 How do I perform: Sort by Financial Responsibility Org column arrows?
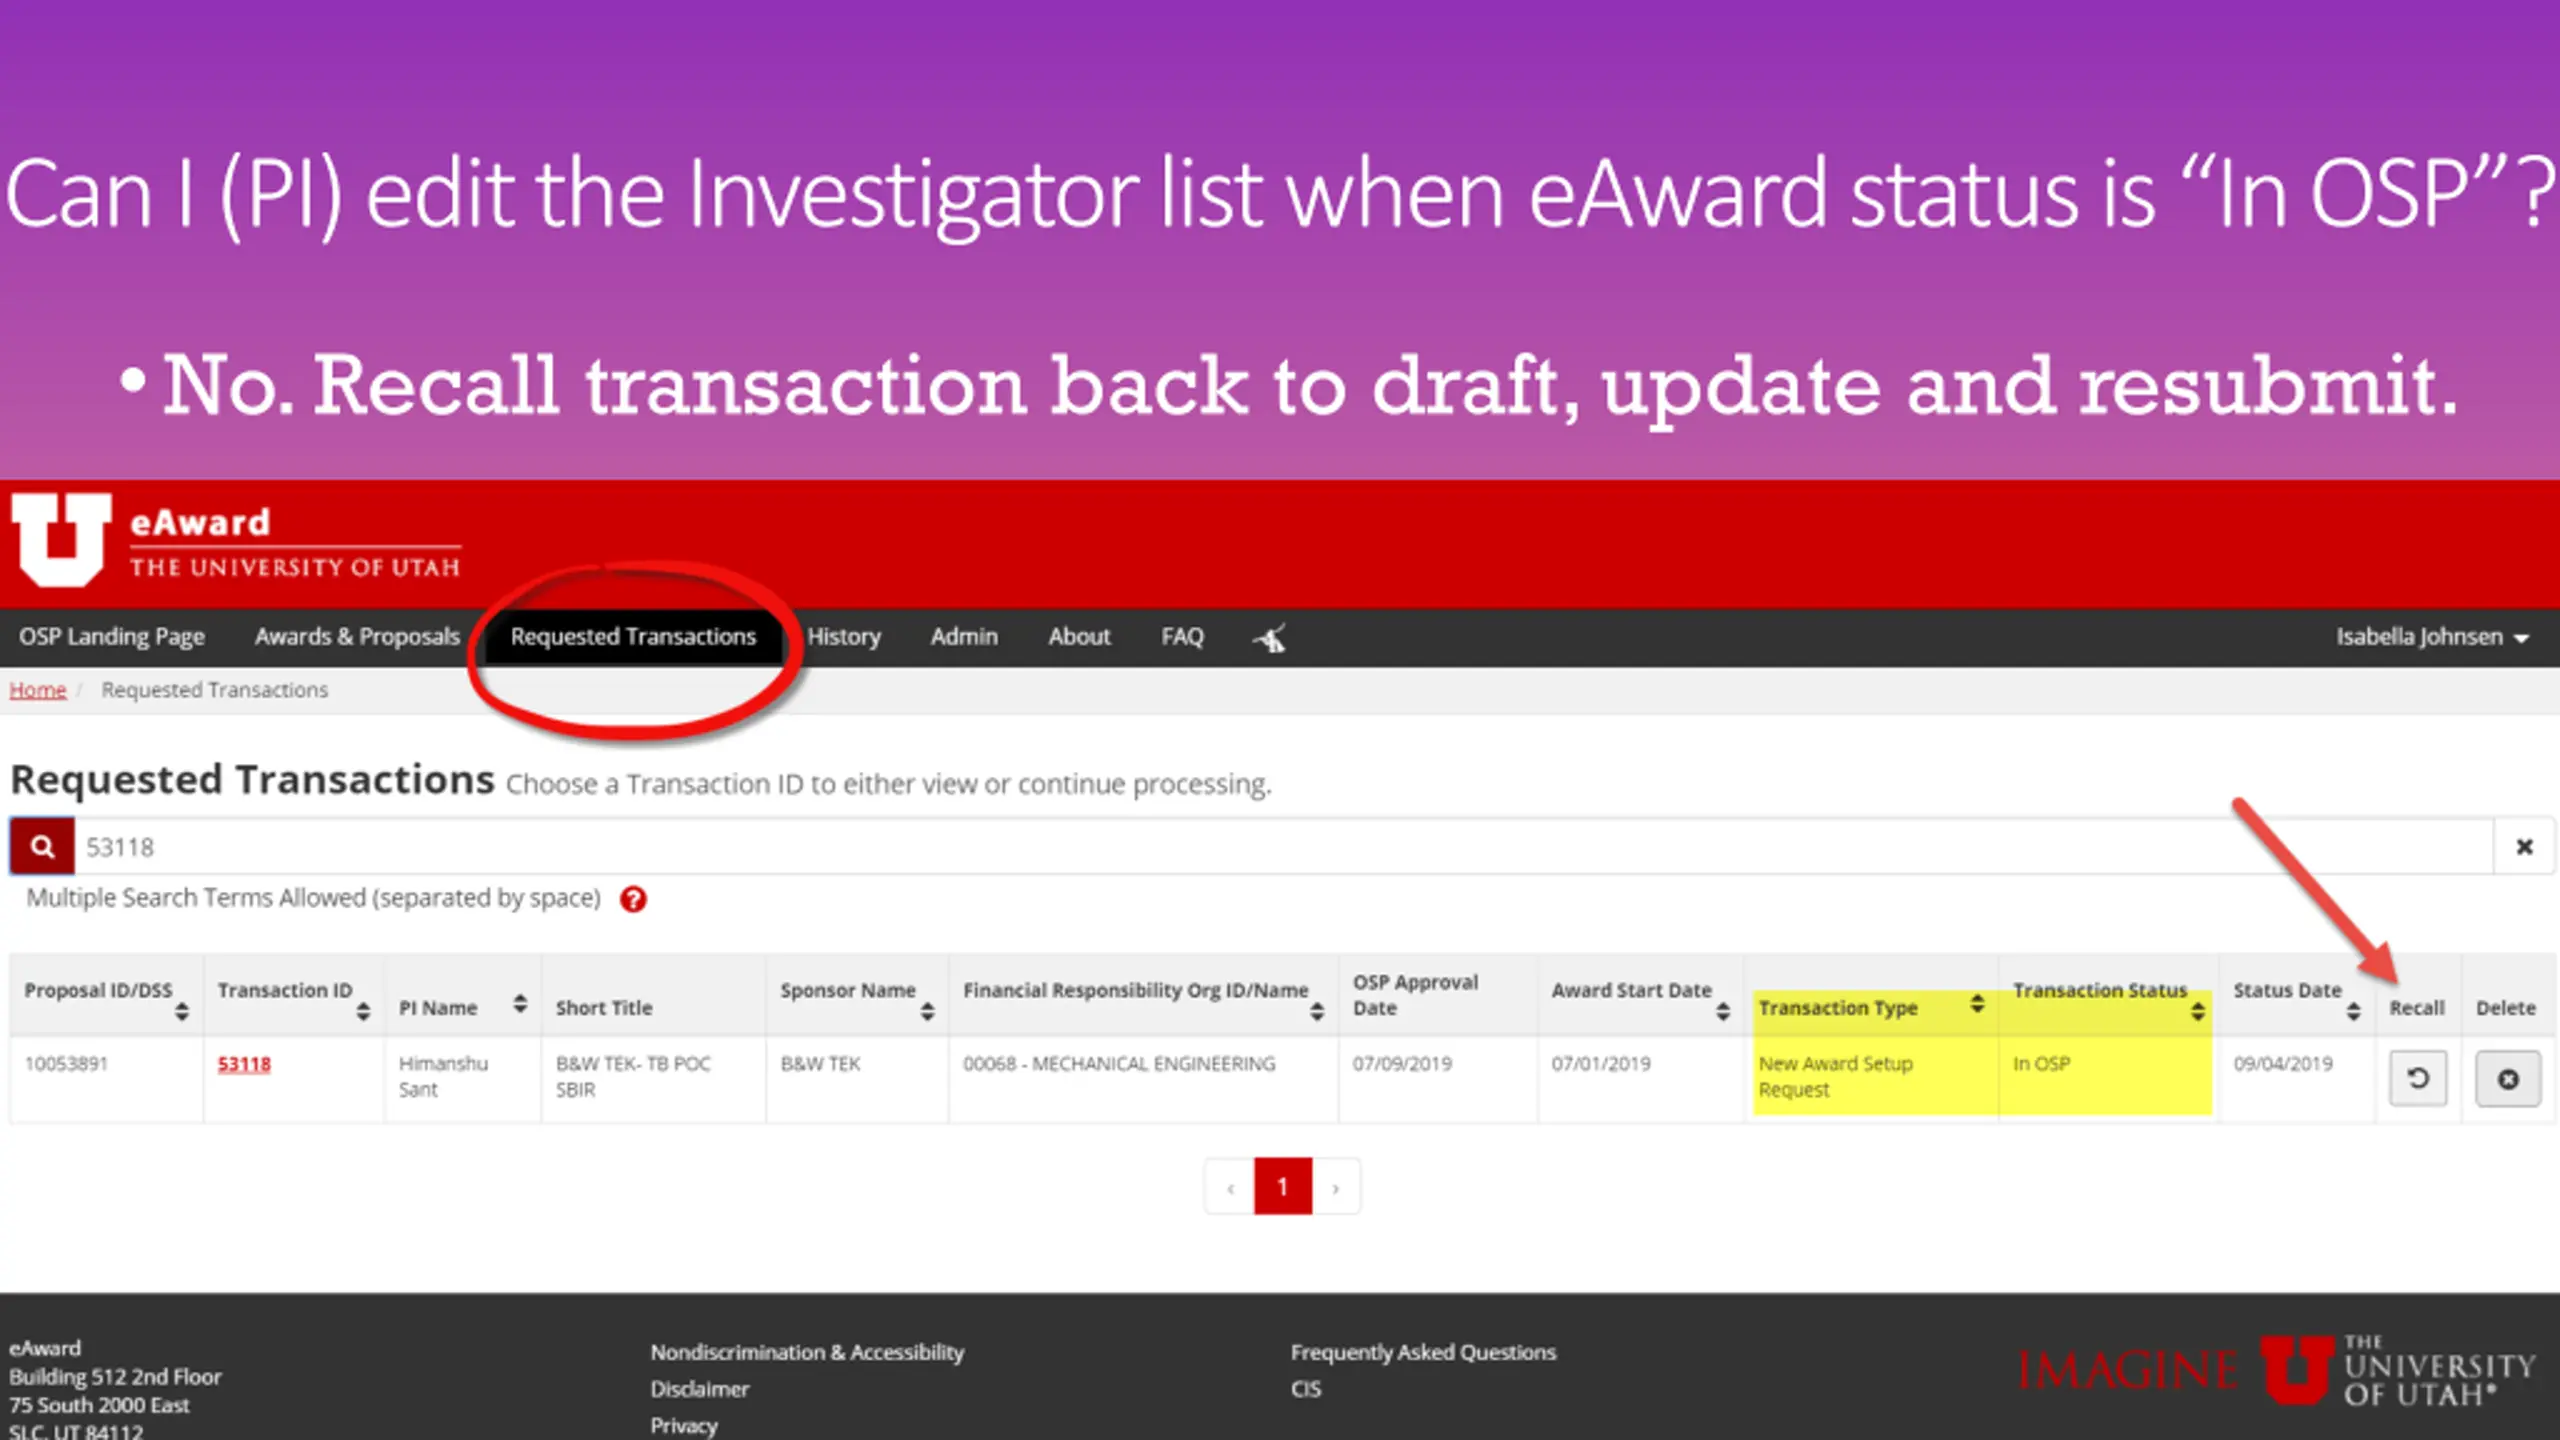(x=1317, y=1011)
